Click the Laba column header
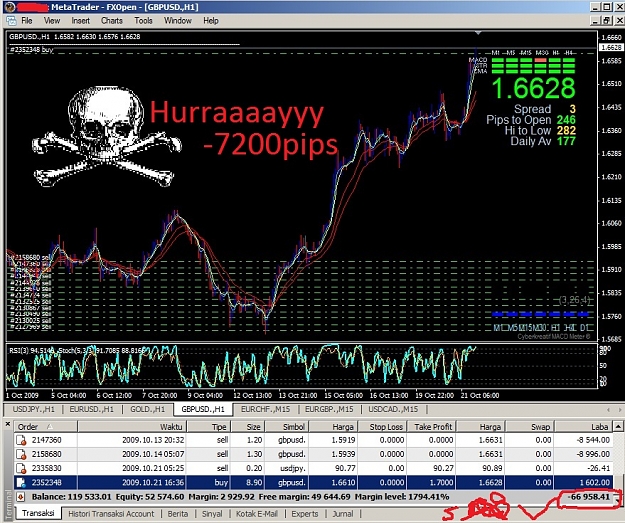625x523 pixels. (x=584, y=427)
